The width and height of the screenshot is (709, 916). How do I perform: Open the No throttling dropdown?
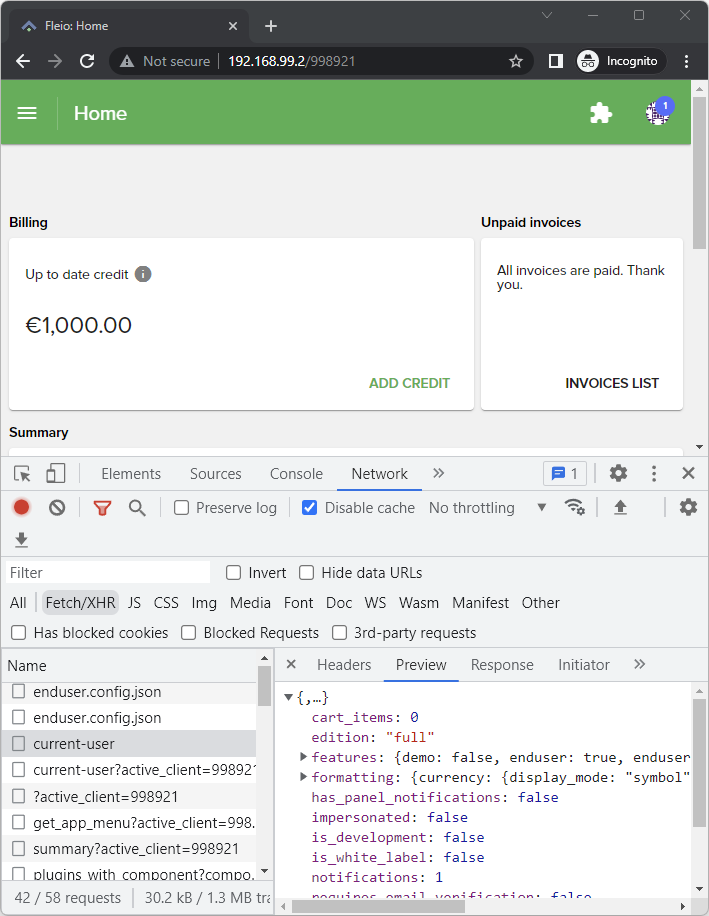point(487,507)
